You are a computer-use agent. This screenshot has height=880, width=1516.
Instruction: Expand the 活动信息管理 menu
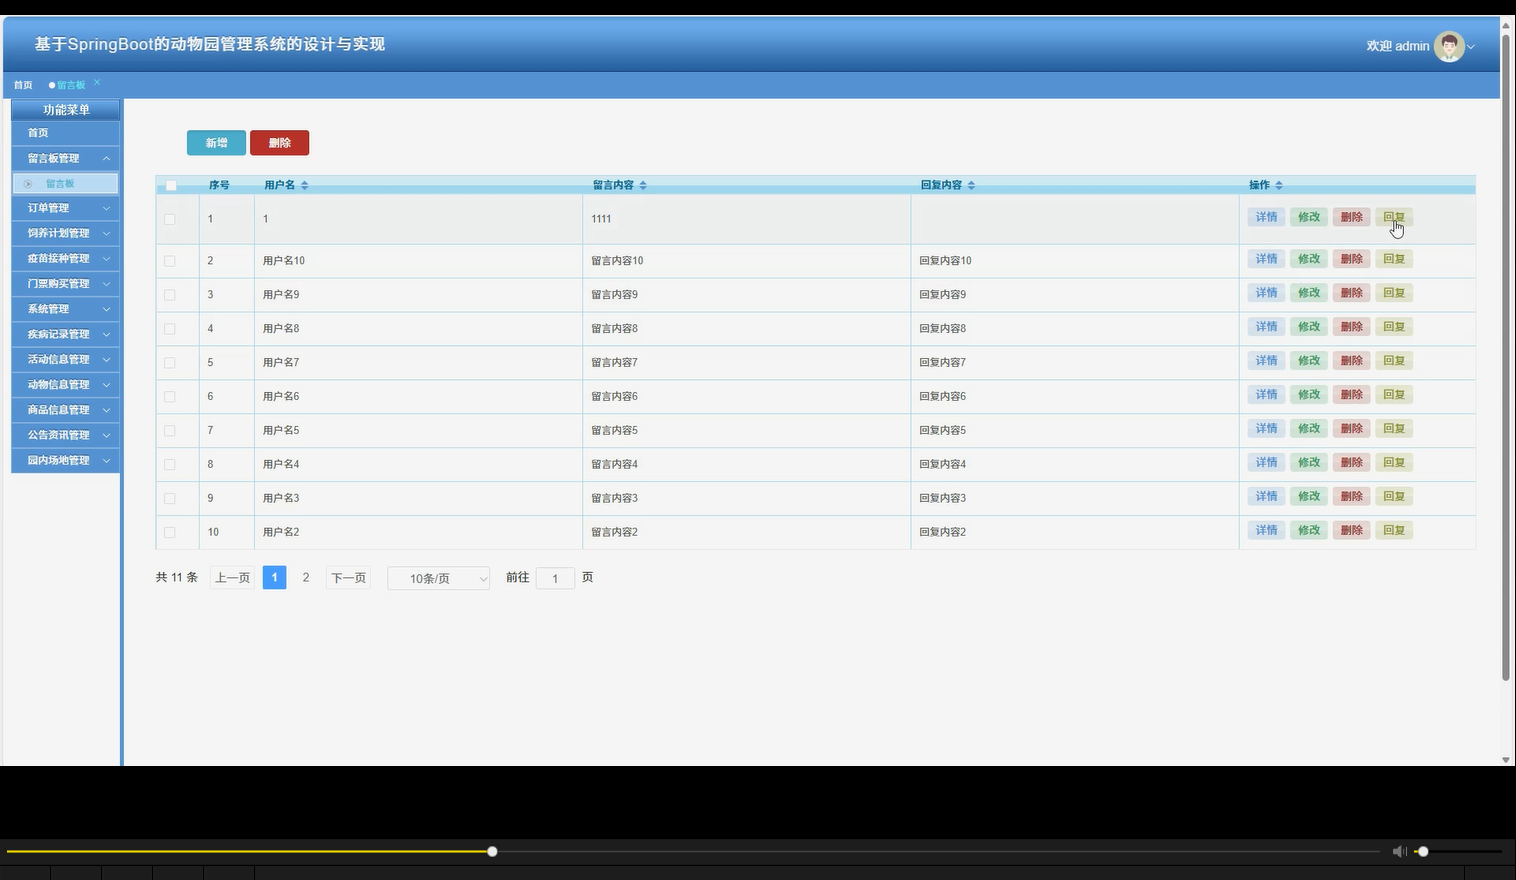pyautogui.click(x=65, y=359)
